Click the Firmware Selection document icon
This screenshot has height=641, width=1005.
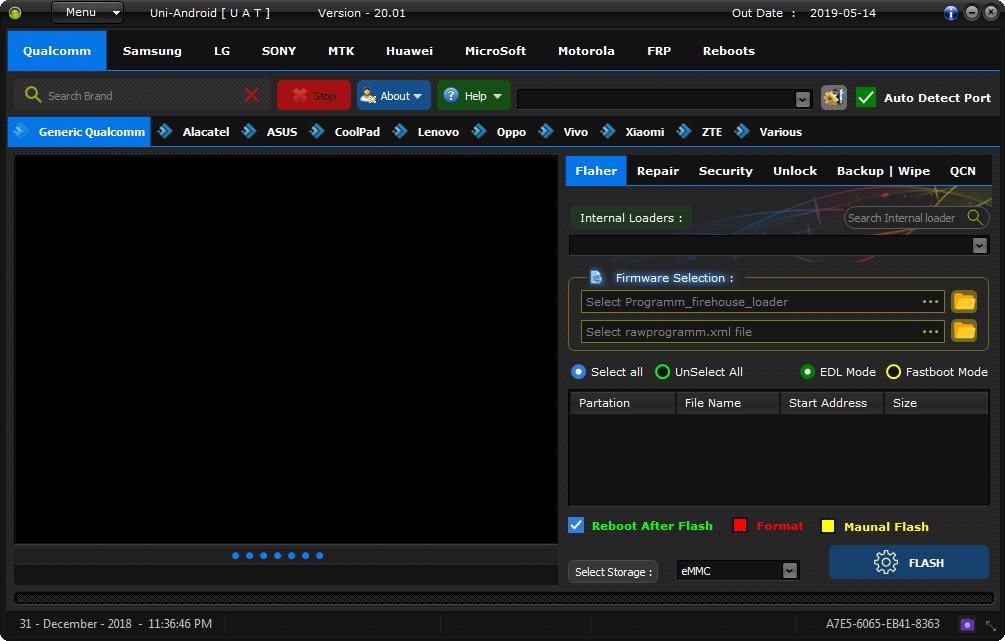(x=597, y=278)
